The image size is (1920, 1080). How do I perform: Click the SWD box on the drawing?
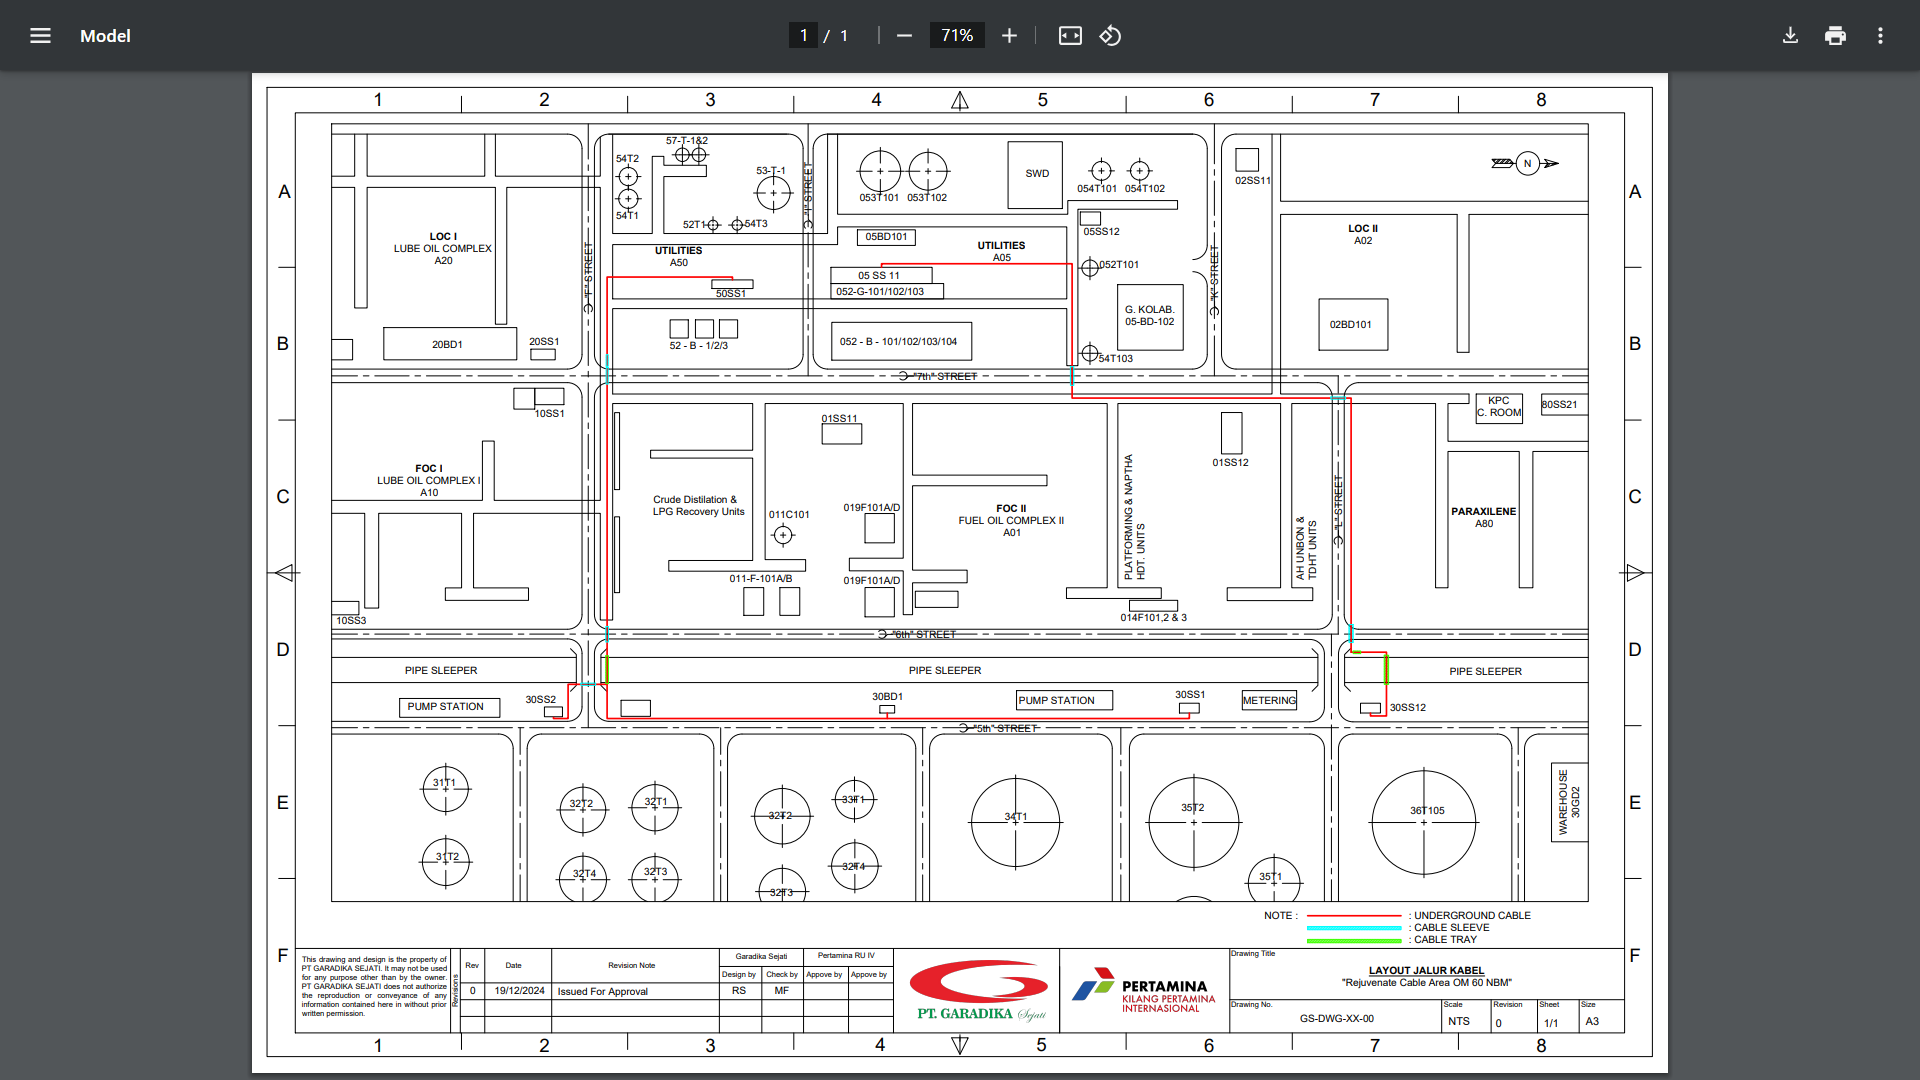tap(1036, 174)
